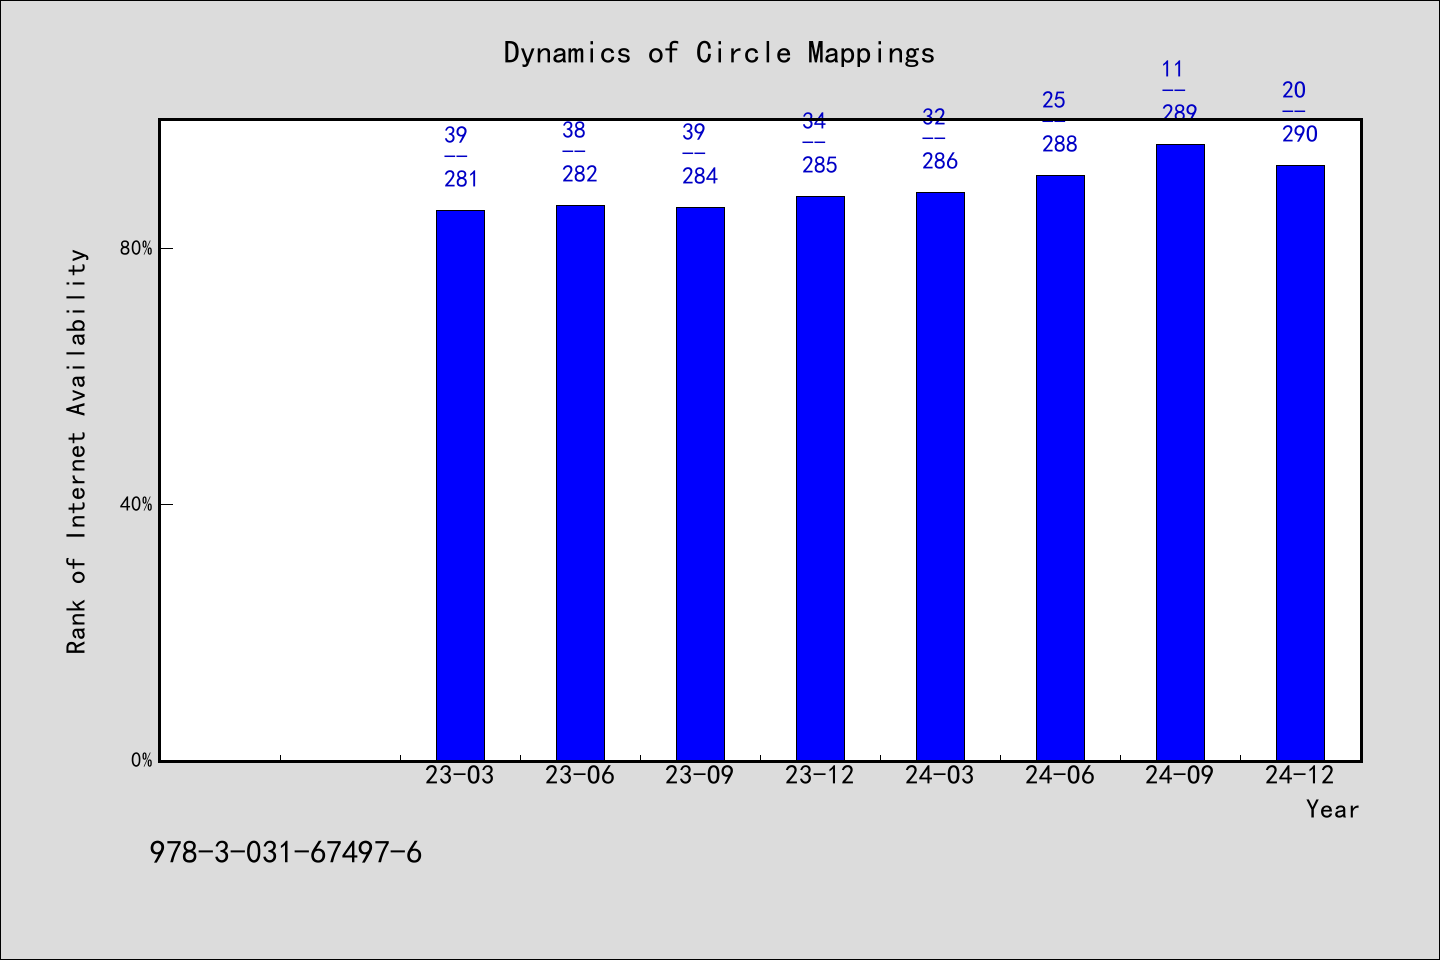The height and width of the screenshot is (960, 1440).
Task: Select the blue bar for 23-09
Action: coord(700,484)
